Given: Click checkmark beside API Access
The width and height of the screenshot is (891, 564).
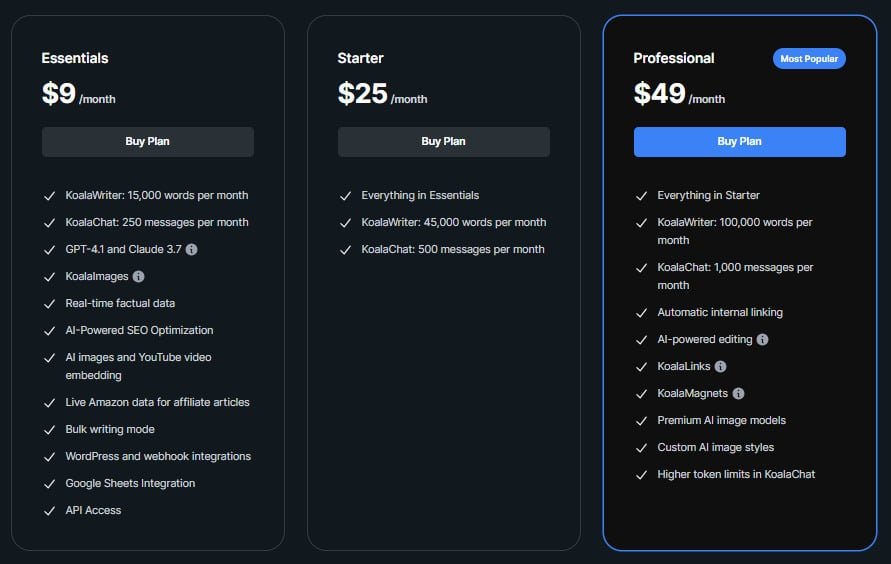Looking at the screenshot, I should pyautogui.click(x=49, y=511).
